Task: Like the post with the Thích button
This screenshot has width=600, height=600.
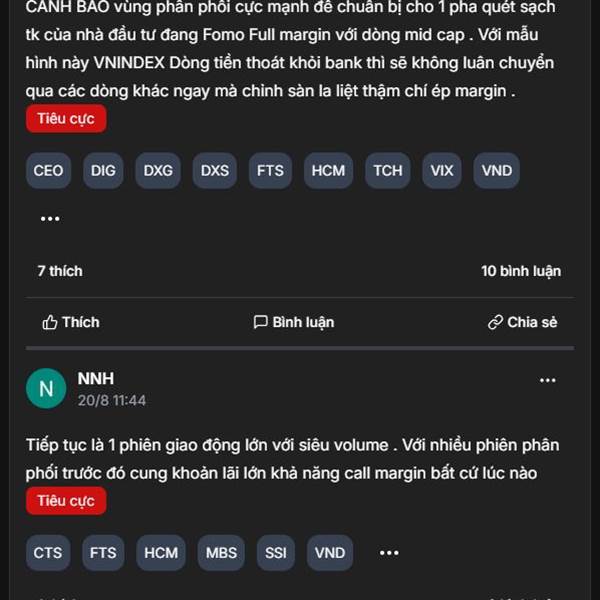Action: tap(71, 322)
